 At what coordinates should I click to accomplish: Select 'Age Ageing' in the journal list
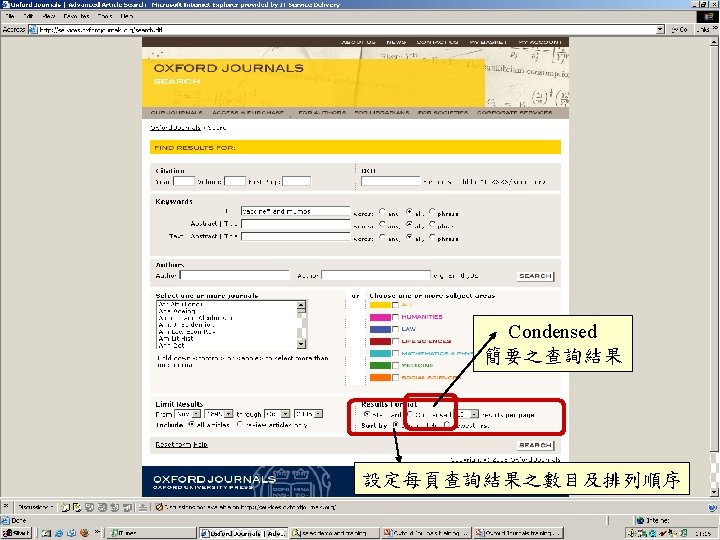click(x=177, y=311)
